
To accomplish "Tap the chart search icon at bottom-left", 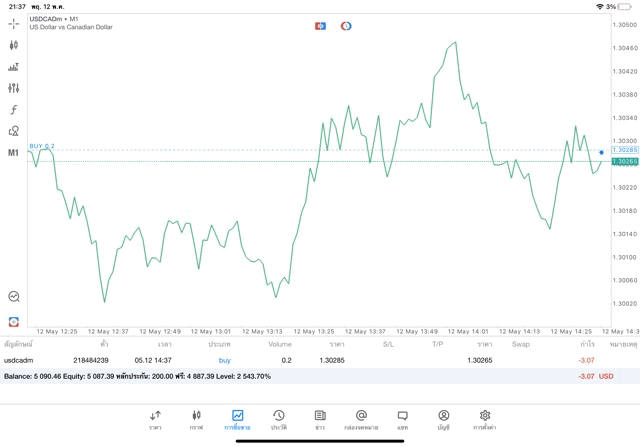I will 14,297.
